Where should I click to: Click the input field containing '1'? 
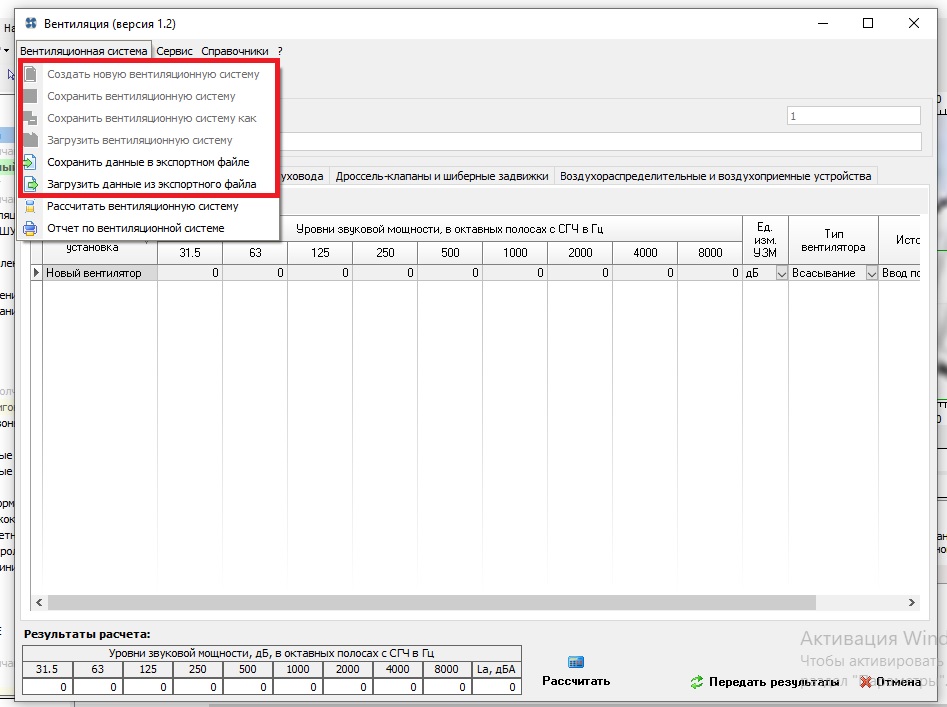(853, 116)
